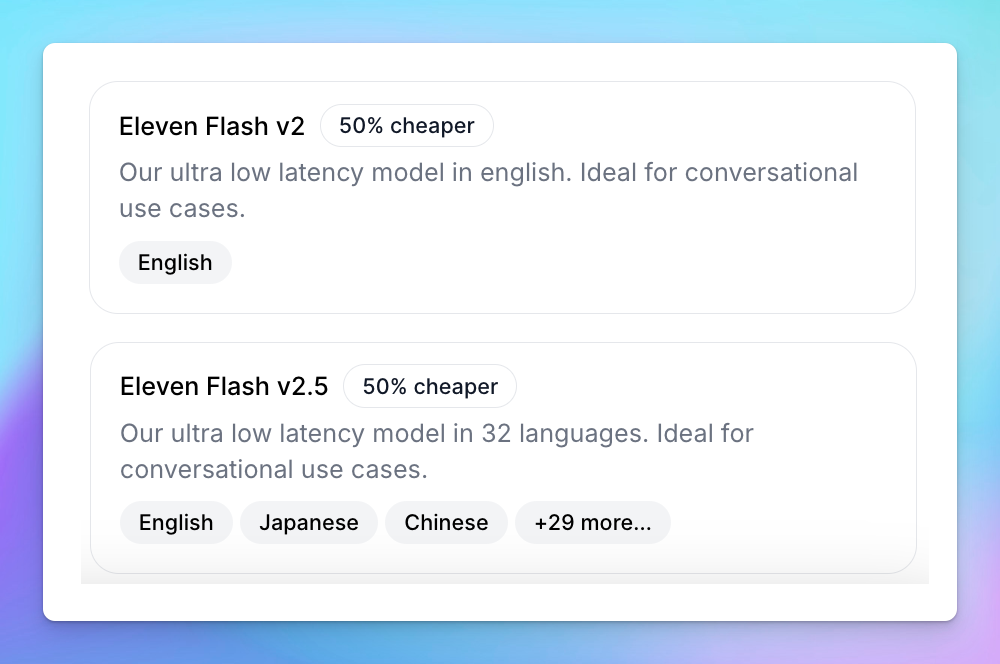Click empty space right of v2's English tag
The height and width of the screenshot is (664, 1000).
(x=560, y=263)
